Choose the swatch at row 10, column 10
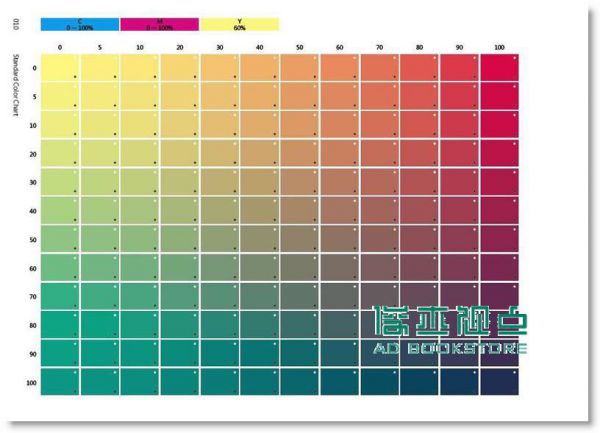The image size is (600, 433). tap(140, 125)
